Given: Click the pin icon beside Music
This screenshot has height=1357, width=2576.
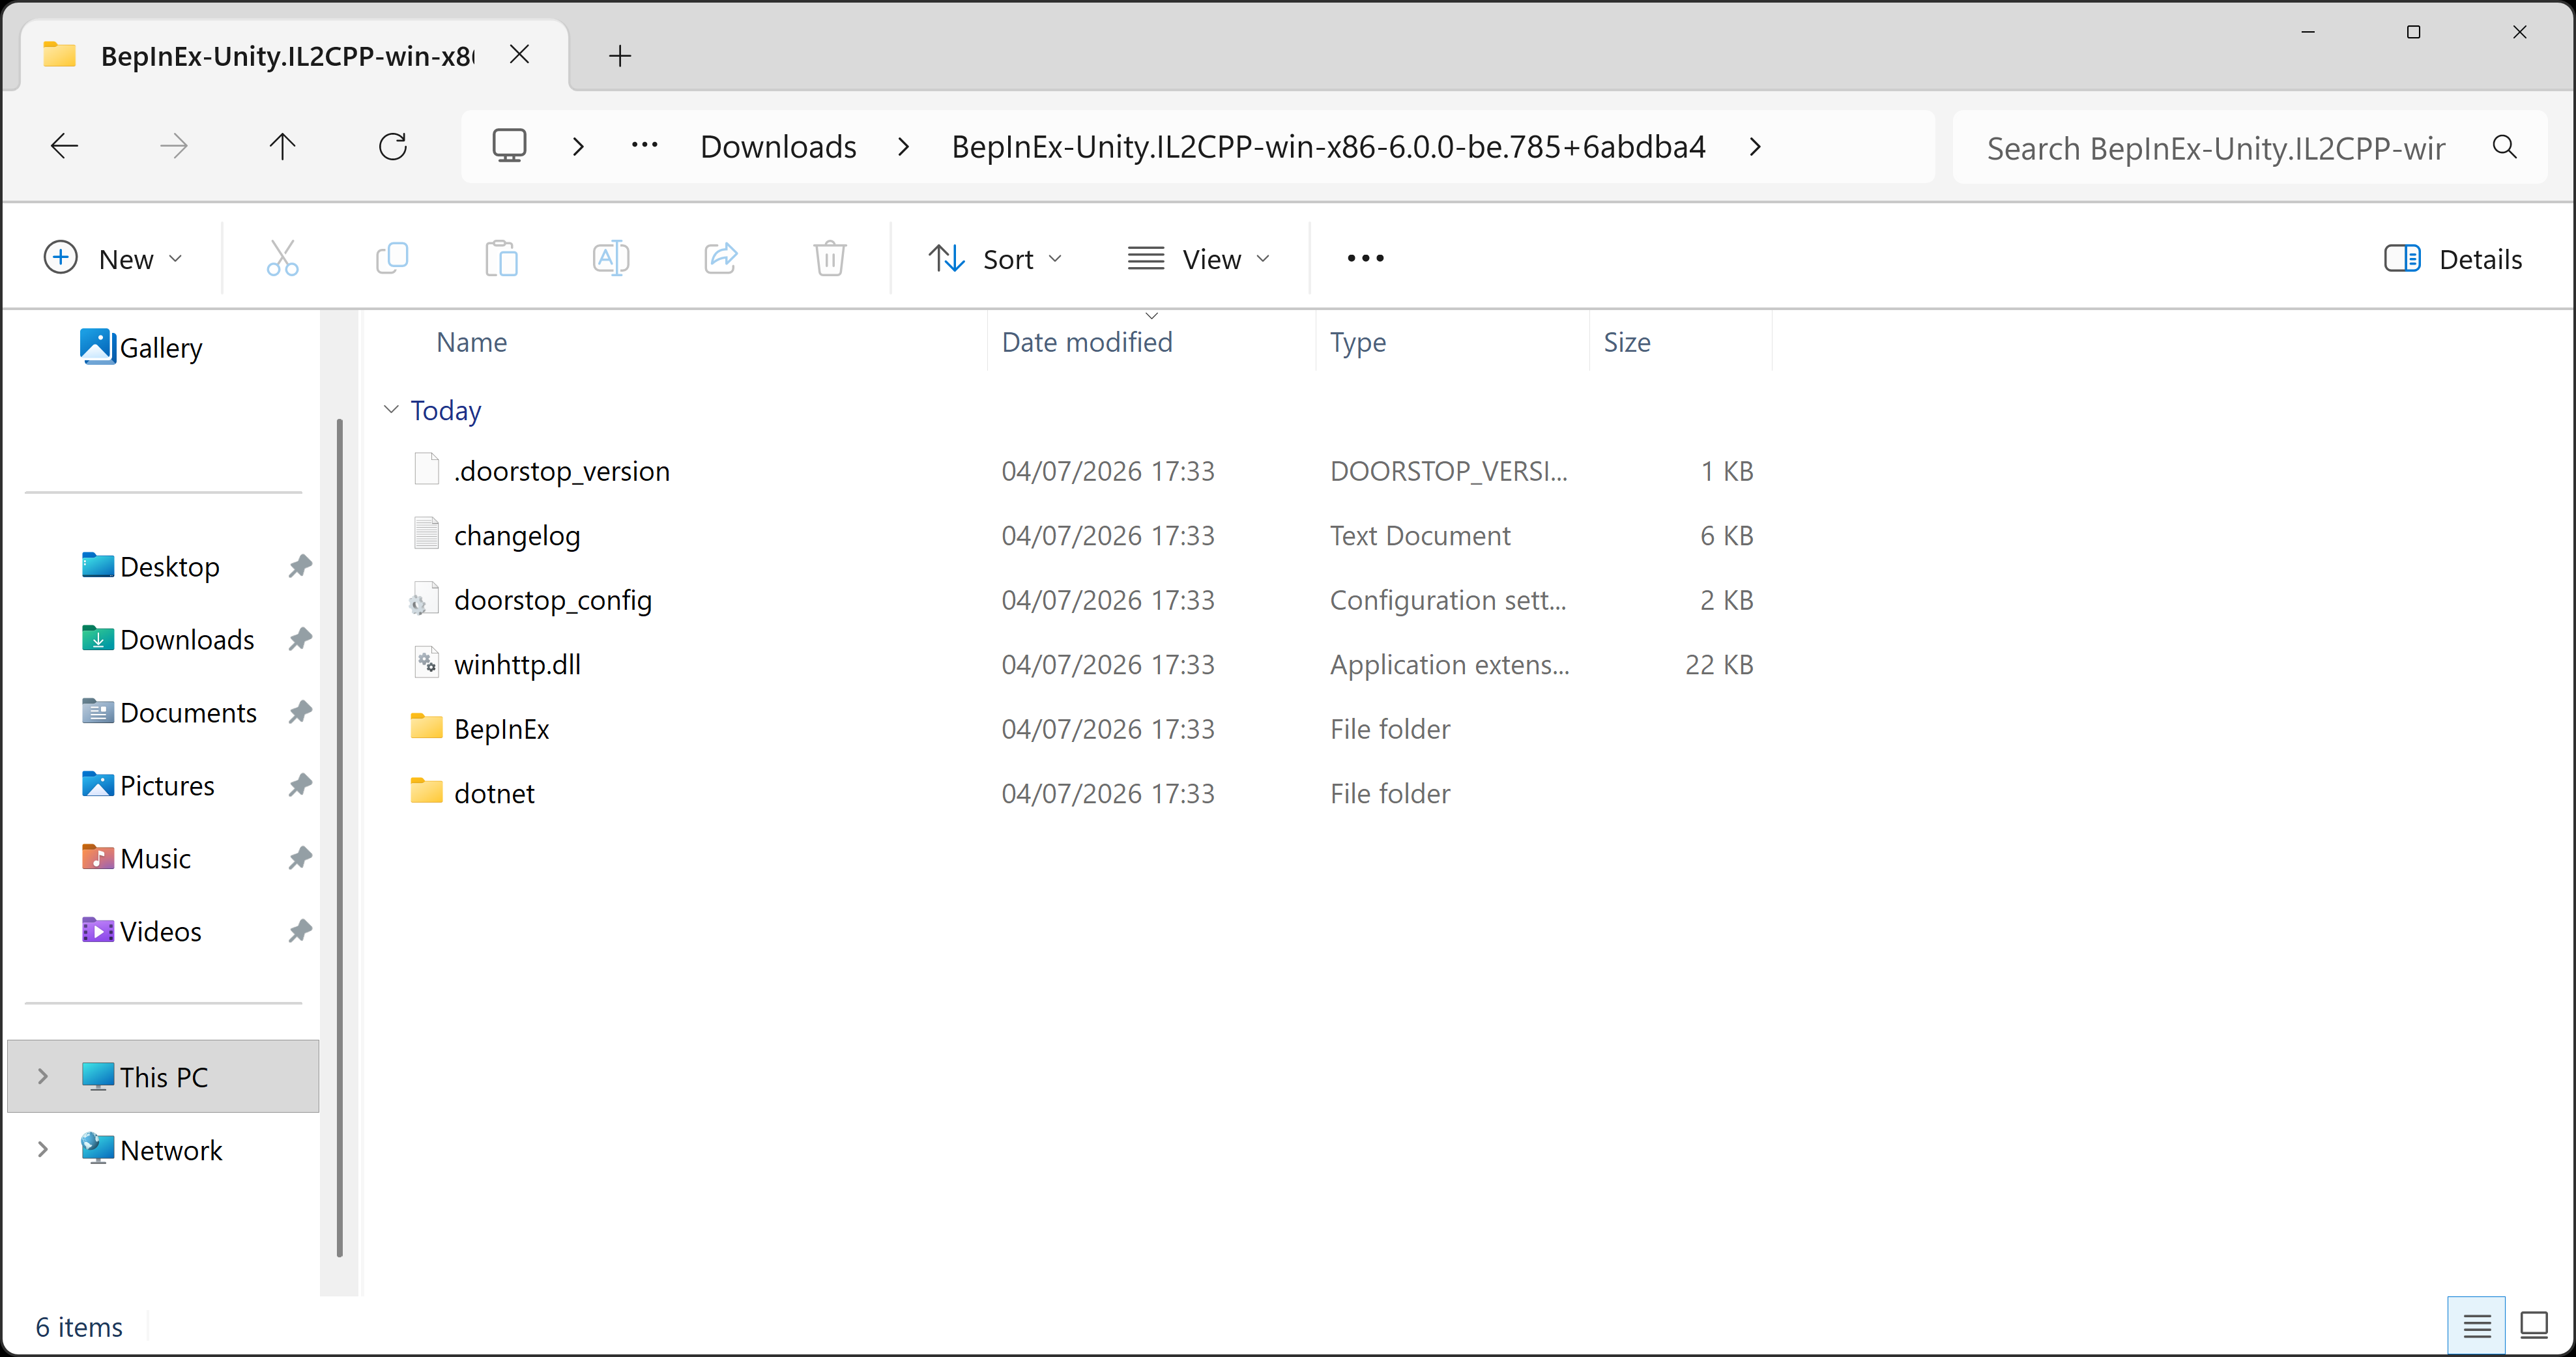Looking at the screenshot, I should tap(300, 859).
